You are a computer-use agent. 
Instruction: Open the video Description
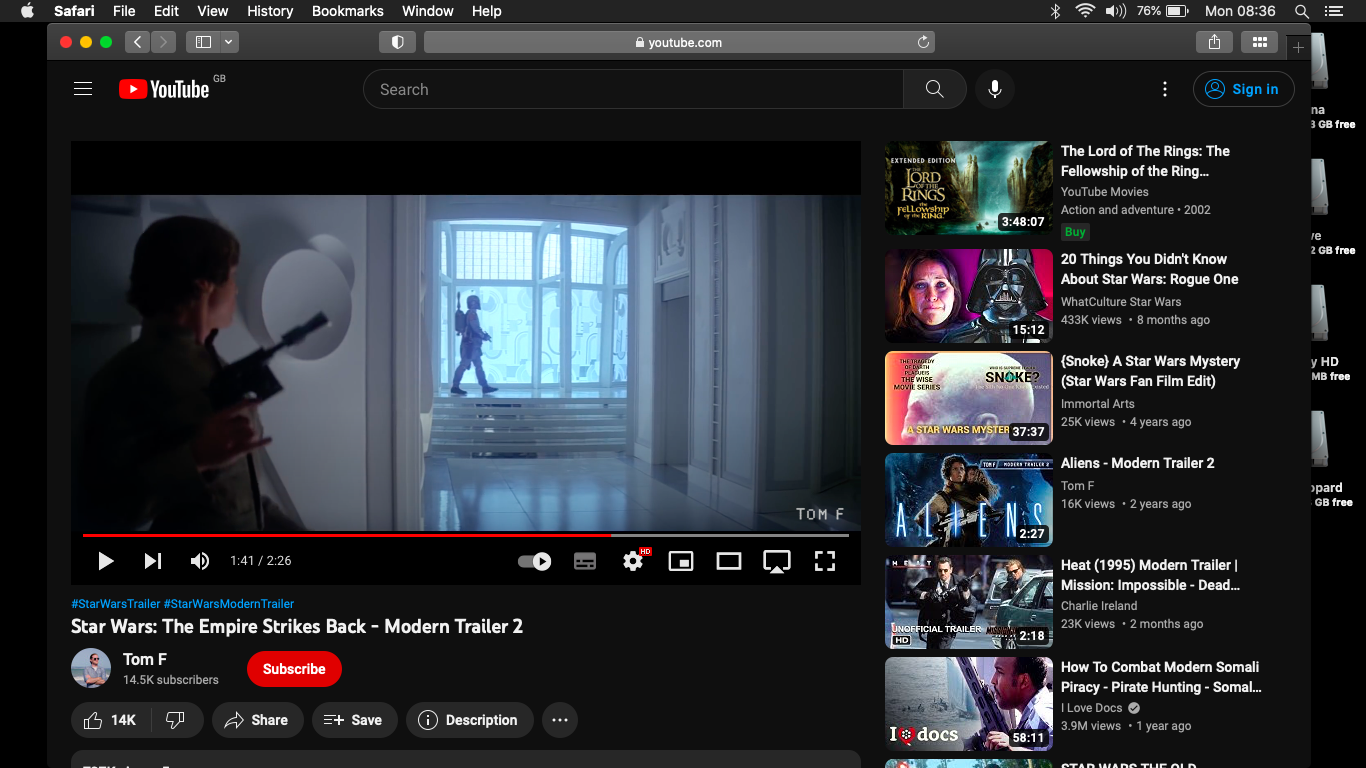coord(468,720)
